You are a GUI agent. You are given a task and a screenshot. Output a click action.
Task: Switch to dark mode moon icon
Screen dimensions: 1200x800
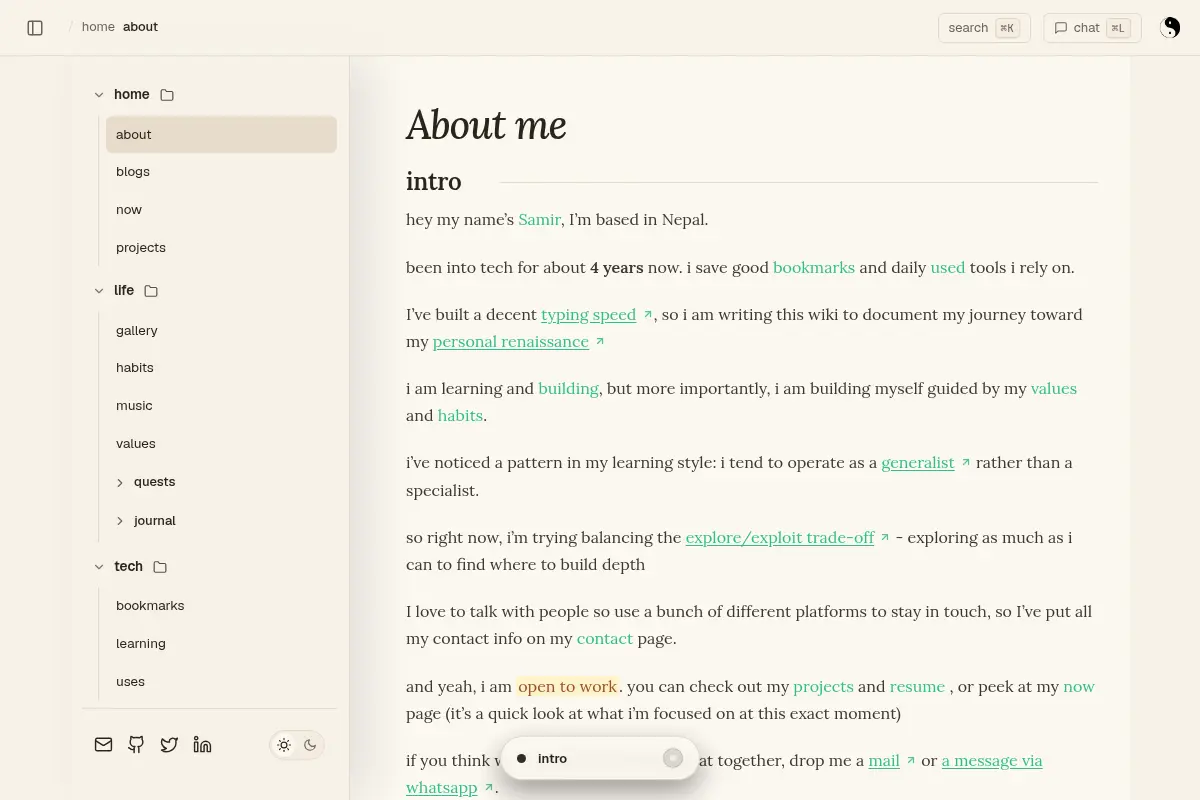point(310,745)
